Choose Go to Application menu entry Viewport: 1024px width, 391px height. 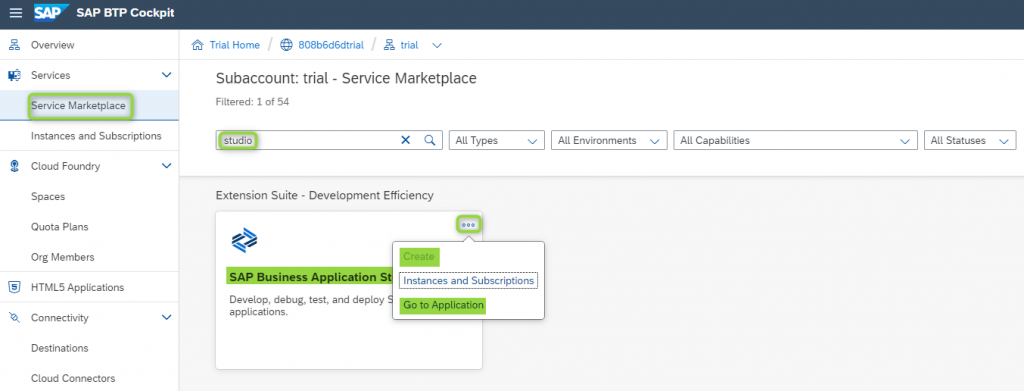(443, 305)
